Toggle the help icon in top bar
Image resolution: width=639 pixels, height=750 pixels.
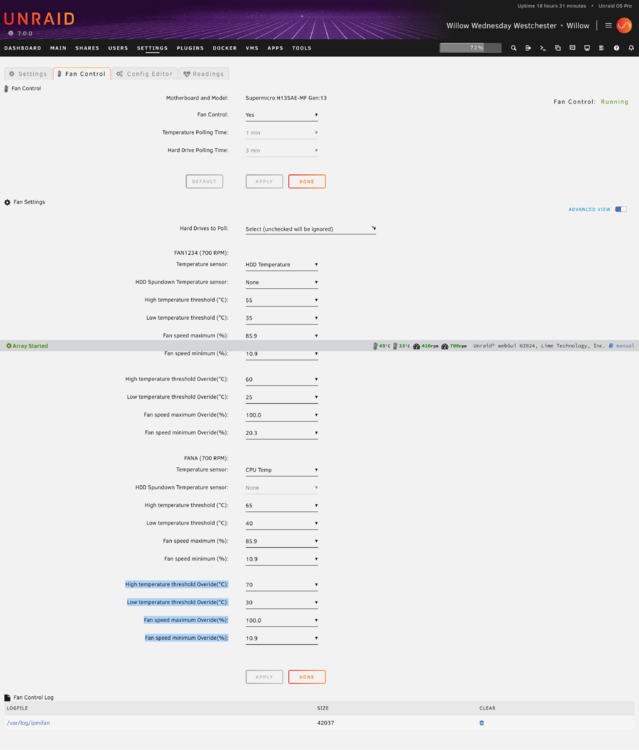[617, 48]
